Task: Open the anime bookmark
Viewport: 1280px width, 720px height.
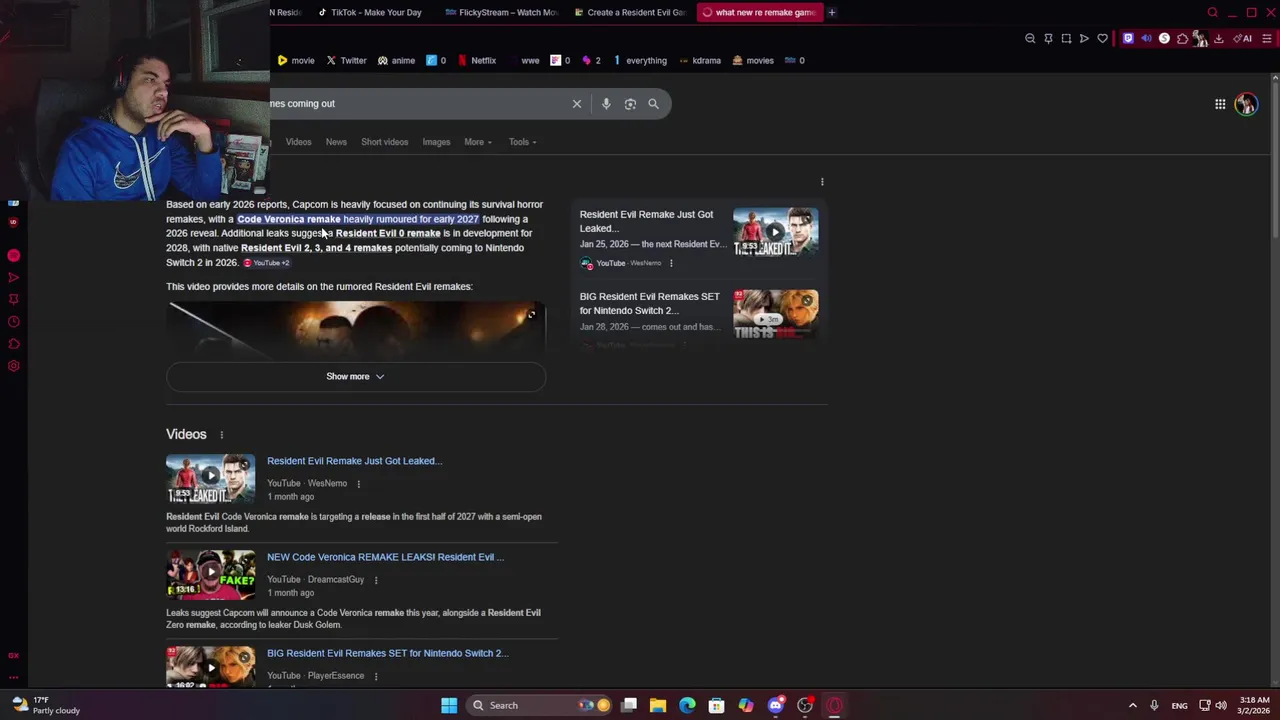Action: coord(396,61)
